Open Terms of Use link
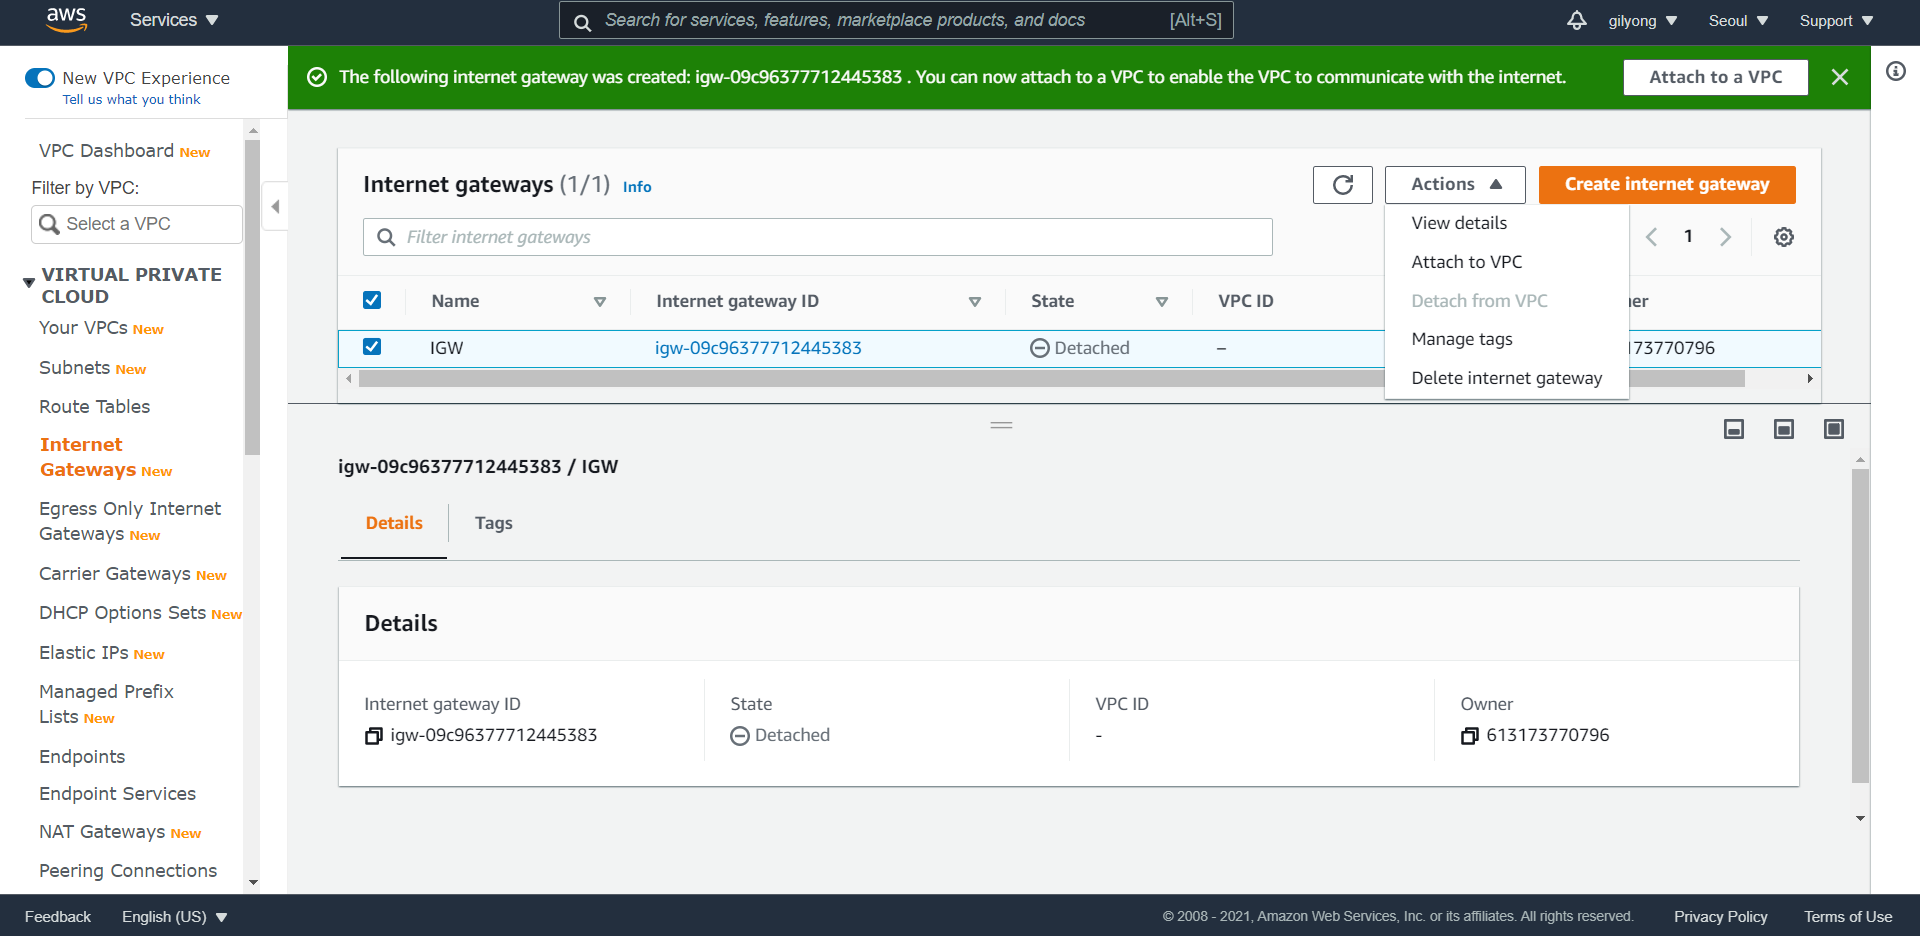The image size is (1920, 936). click(1848, 917)
